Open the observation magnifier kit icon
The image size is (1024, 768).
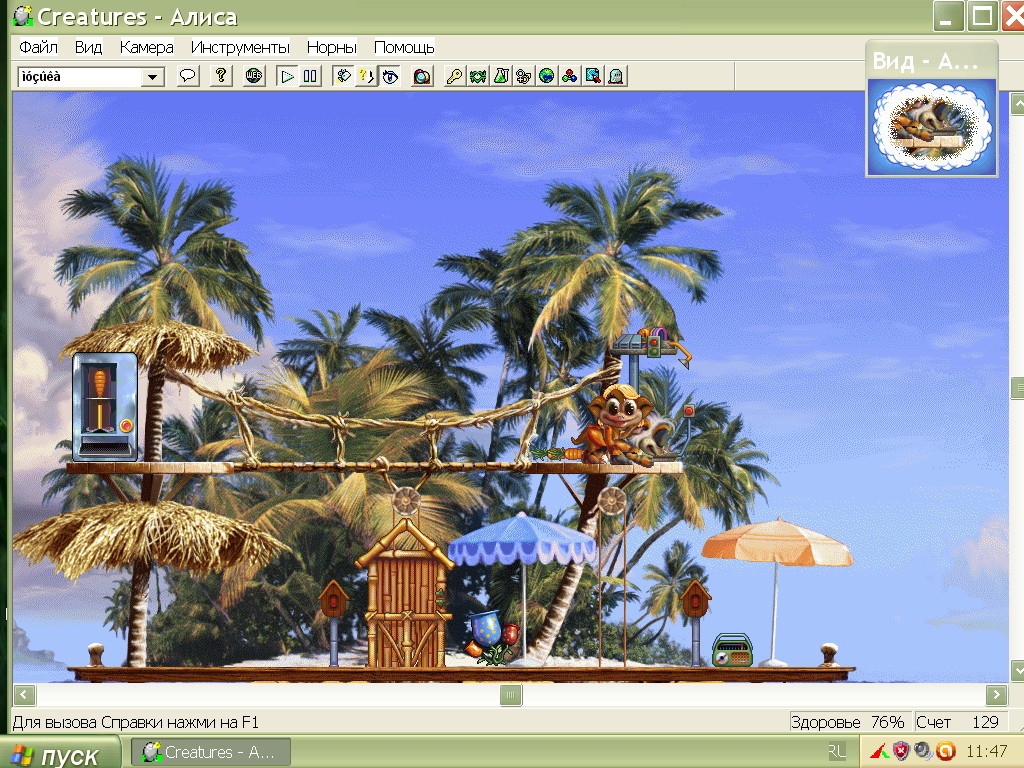[592, 76]
